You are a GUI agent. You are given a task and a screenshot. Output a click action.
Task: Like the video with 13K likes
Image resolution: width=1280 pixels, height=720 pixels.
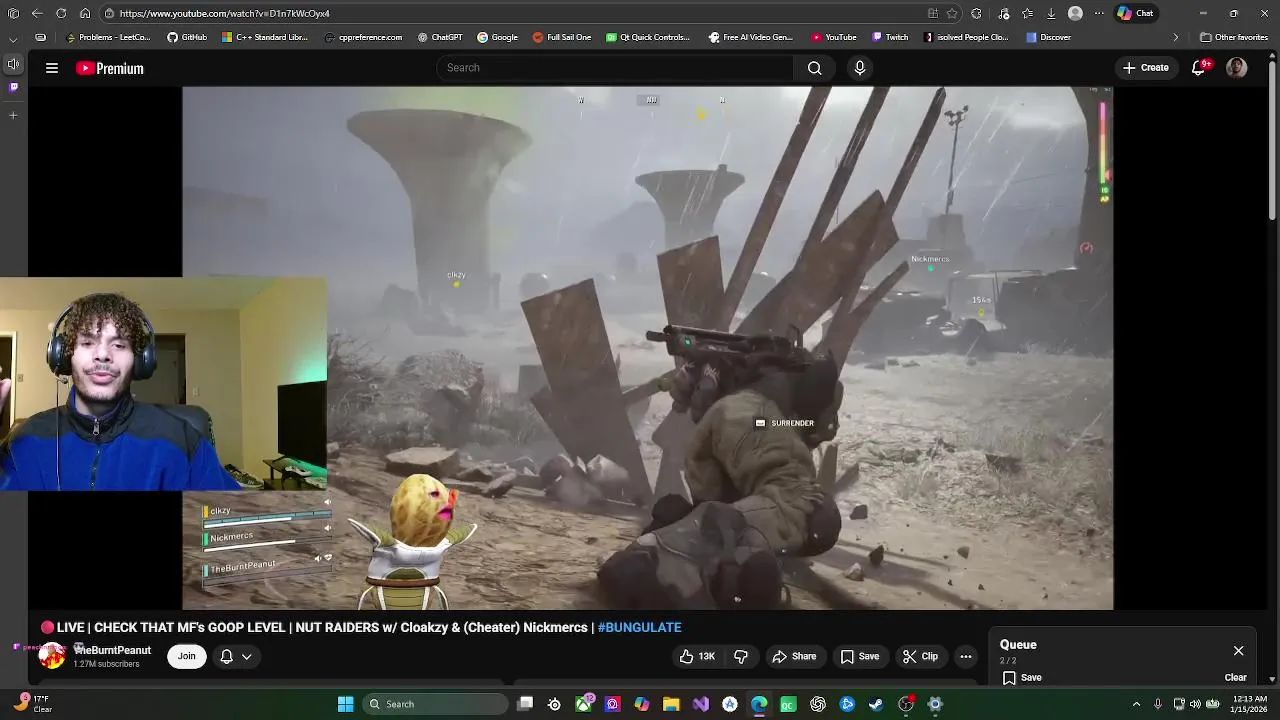coord(697,656)
